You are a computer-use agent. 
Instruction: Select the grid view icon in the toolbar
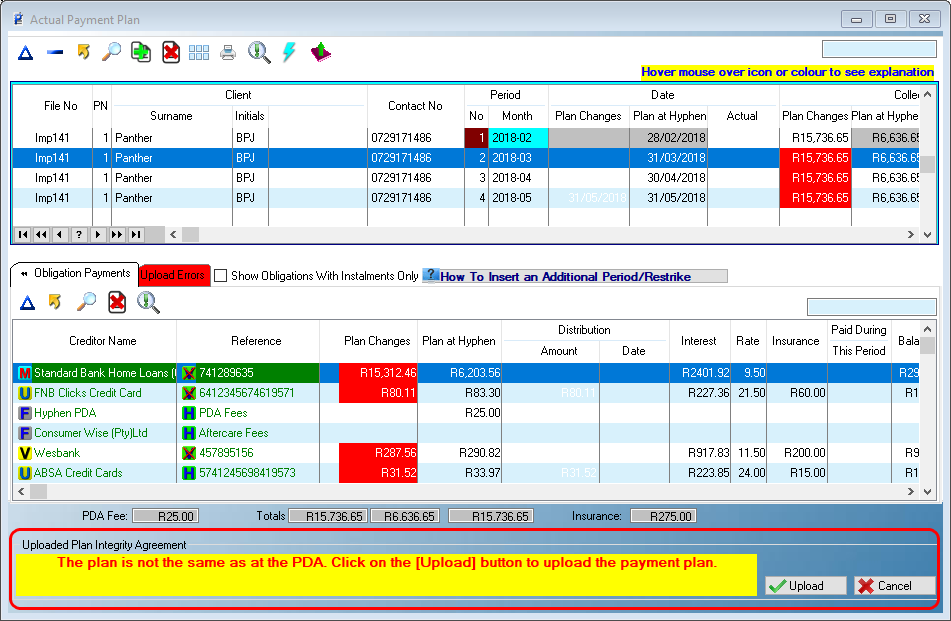[199, 51]
